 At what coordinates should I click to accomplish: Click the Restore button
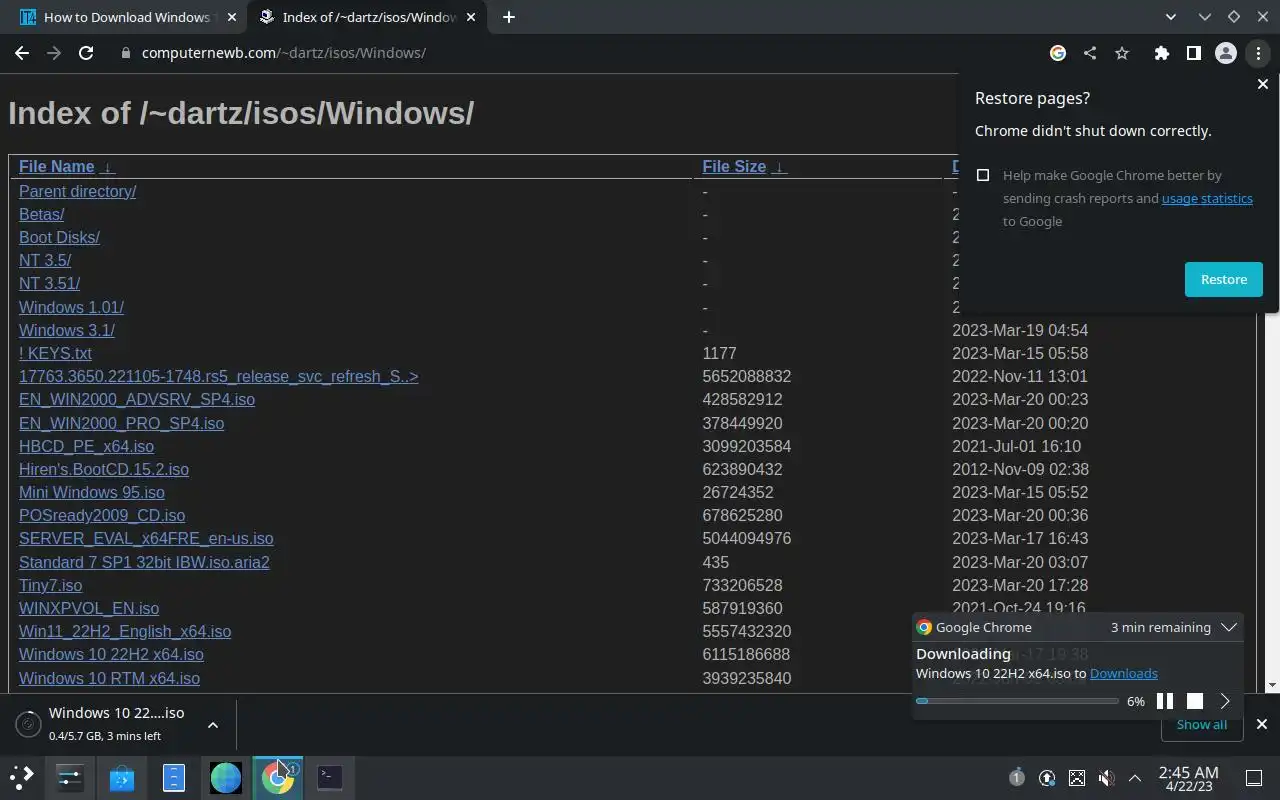(1224, 279)
